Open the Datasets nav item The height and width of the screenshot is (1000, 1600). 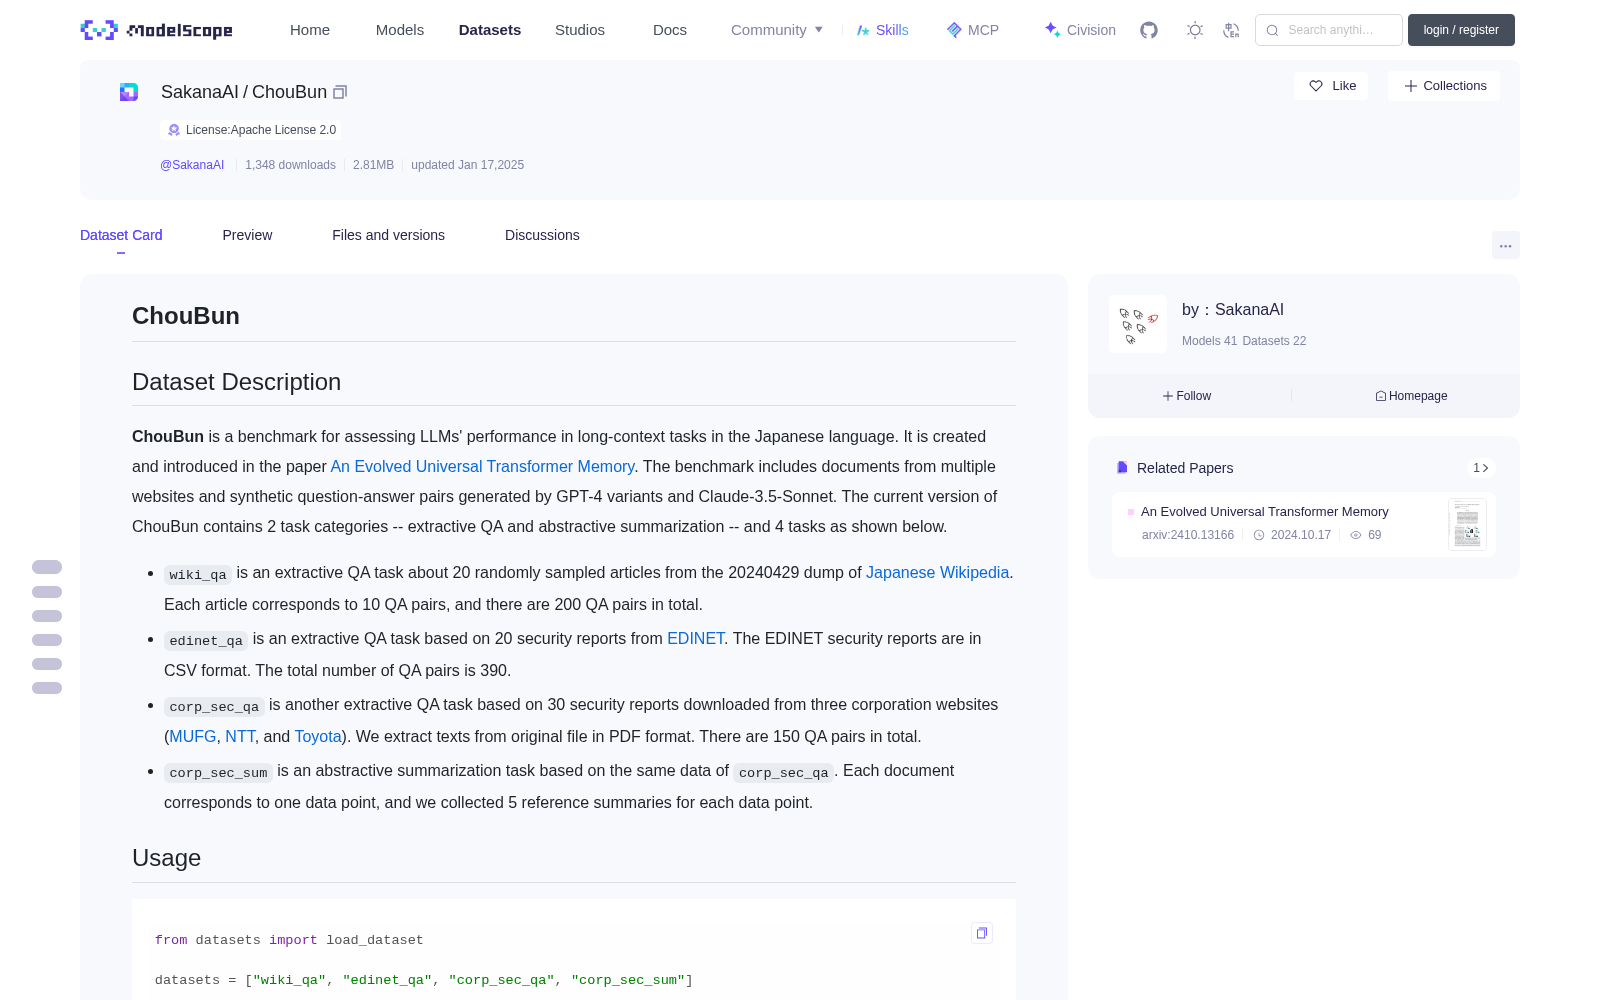490,30
